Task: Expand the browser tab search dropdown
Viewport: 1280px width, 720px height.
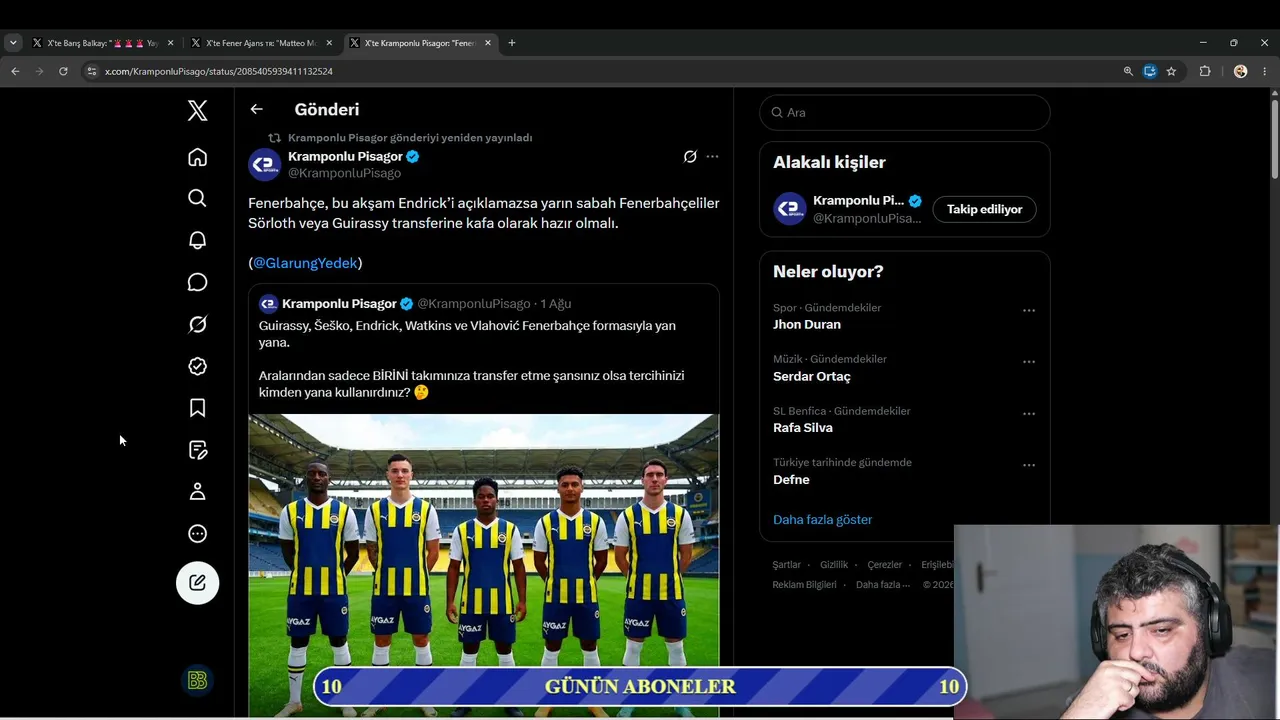Action: [x=13, y=43]
